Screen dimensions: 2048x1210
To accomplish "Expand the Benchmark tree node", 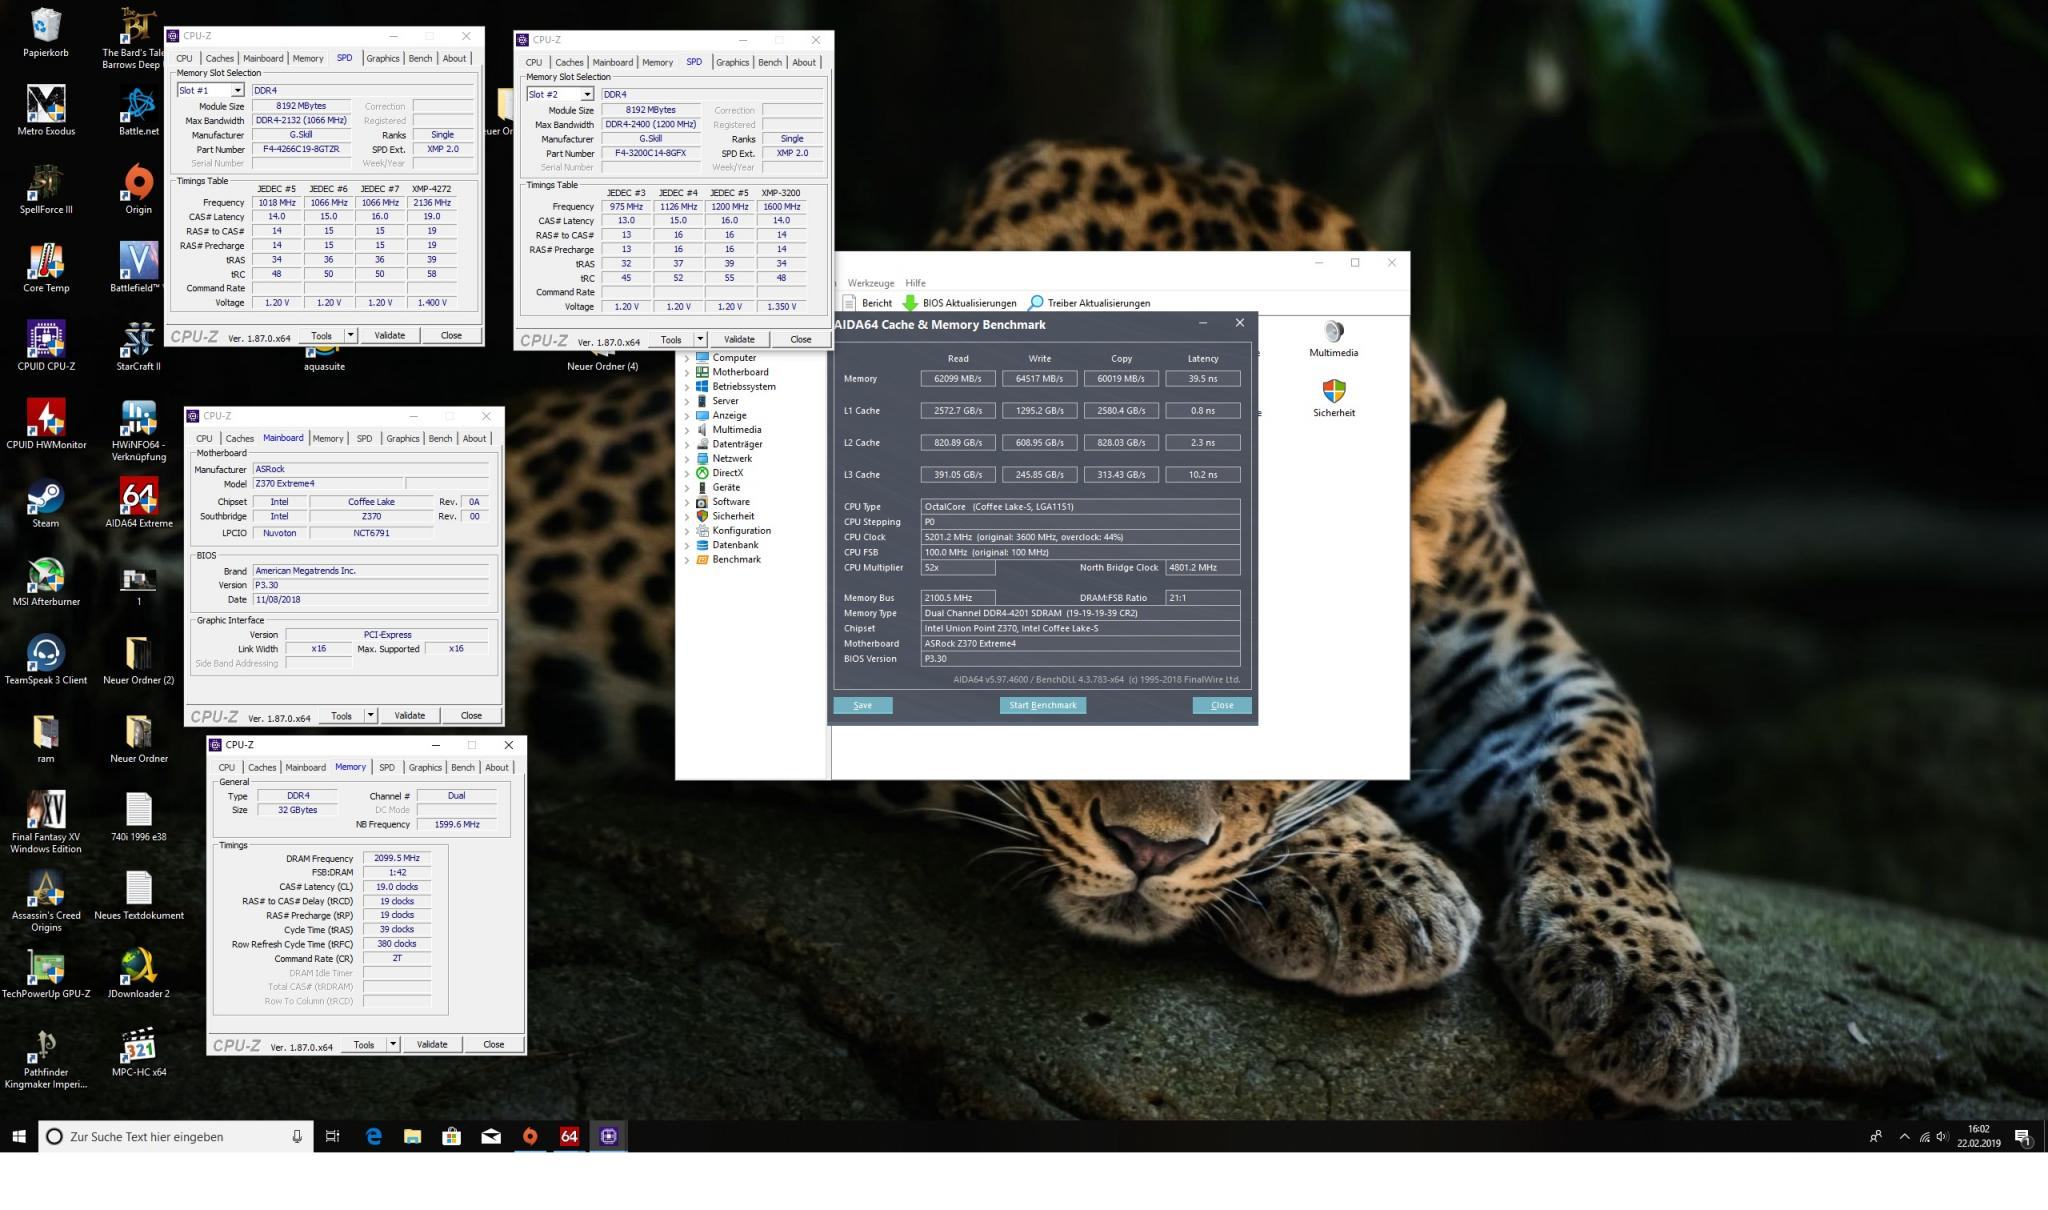I will (687, 560).
